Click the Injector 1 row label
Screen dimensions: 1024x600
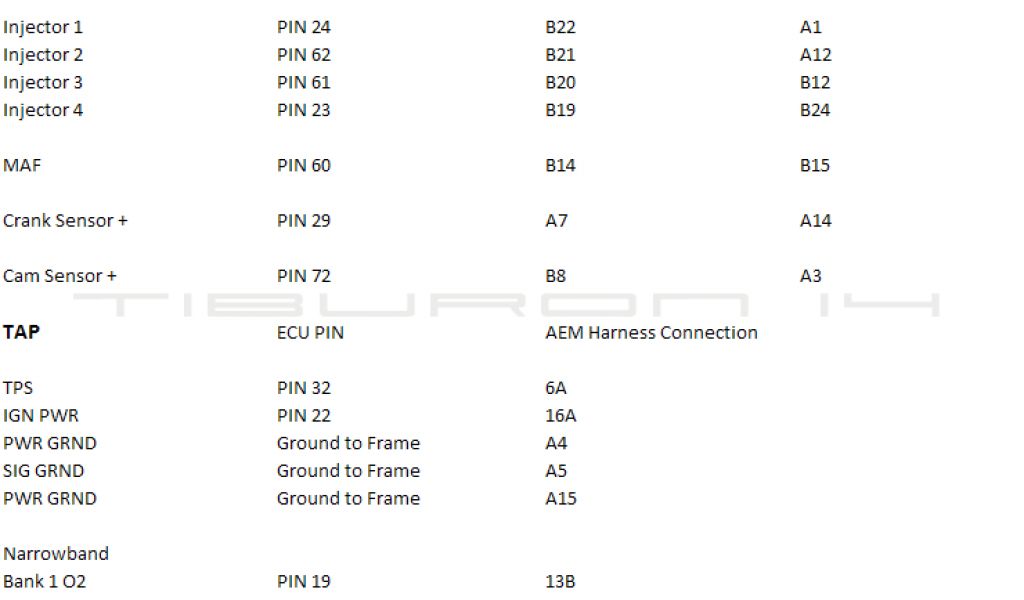(43, 27)
